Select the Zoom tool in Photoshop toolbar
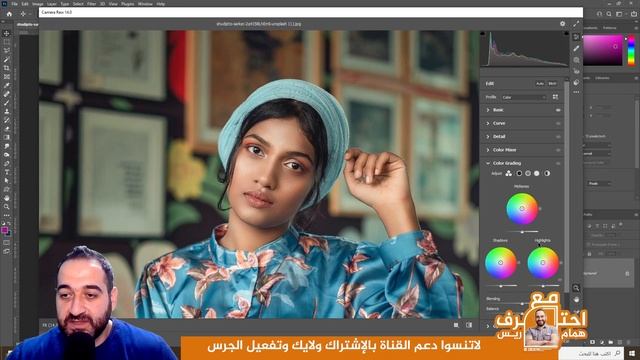The image size is (640, 360). coord(7,207)
